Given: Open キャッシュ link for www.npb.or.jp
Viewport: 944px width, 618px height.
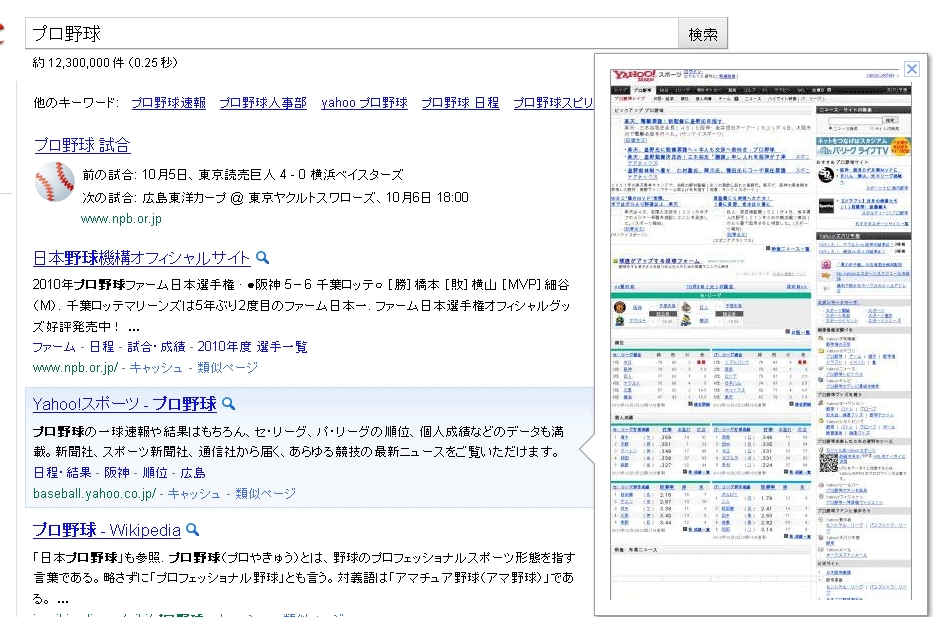Looking at the screenshot, I should (157, 368).
